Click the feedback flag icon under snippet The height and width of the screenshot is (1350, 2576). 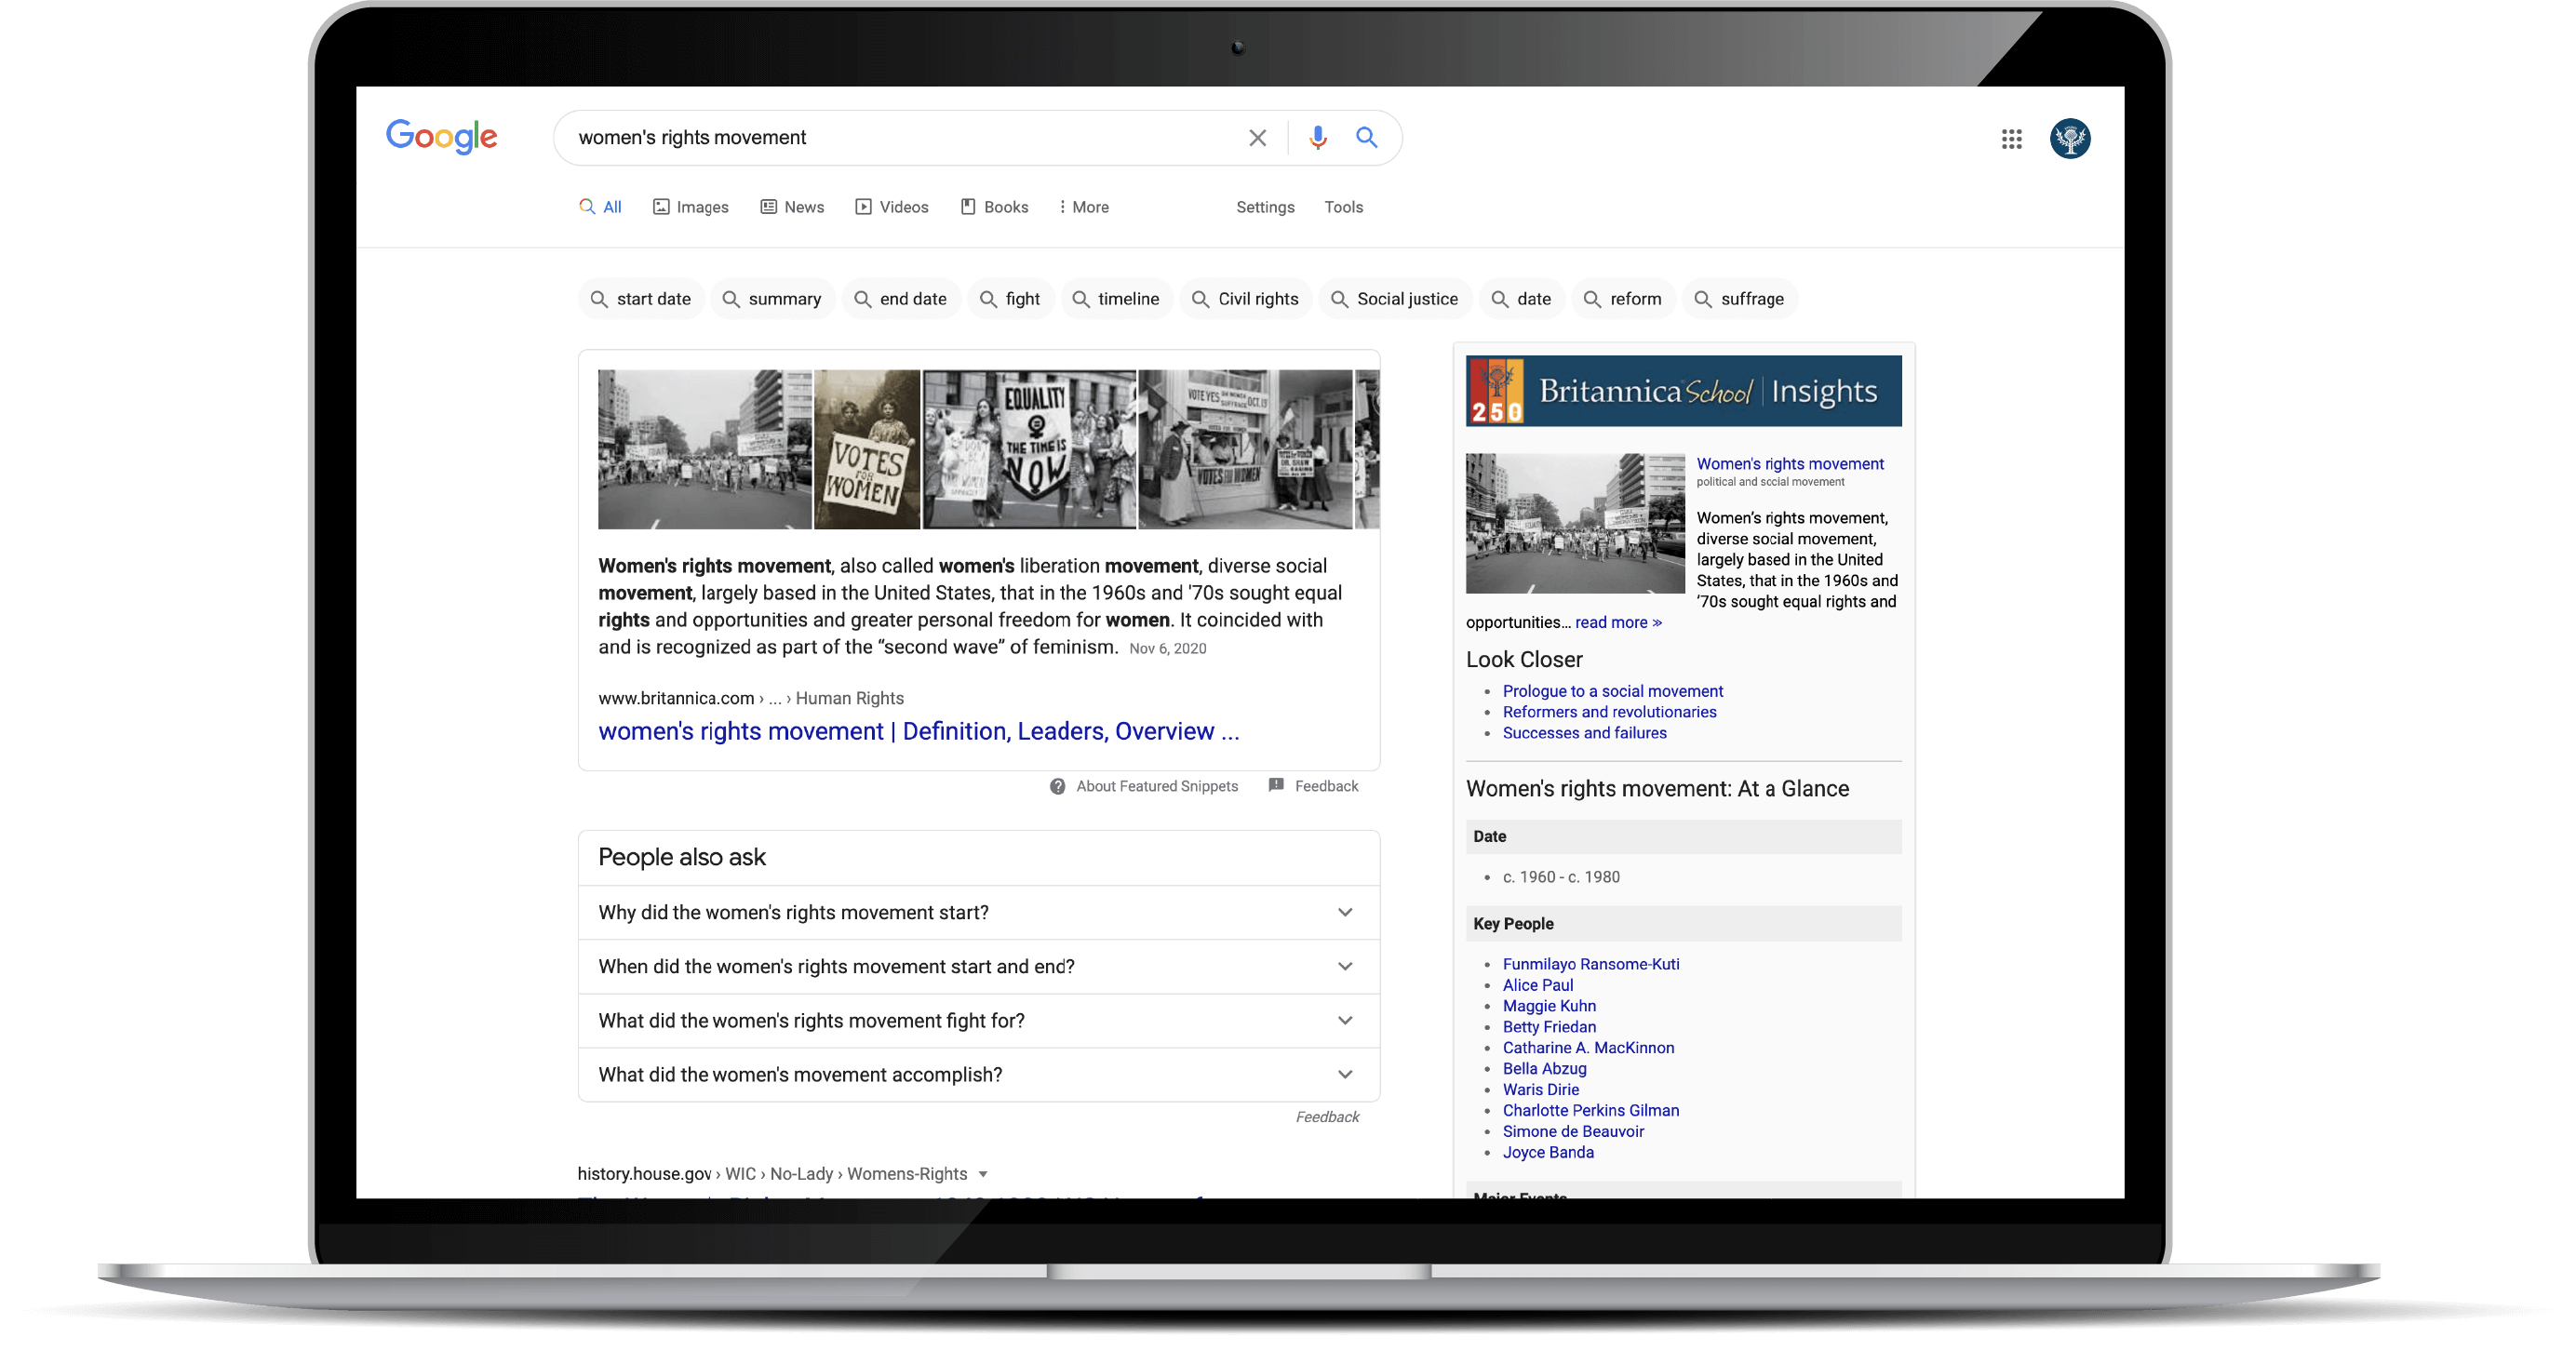click(1276, 785)
